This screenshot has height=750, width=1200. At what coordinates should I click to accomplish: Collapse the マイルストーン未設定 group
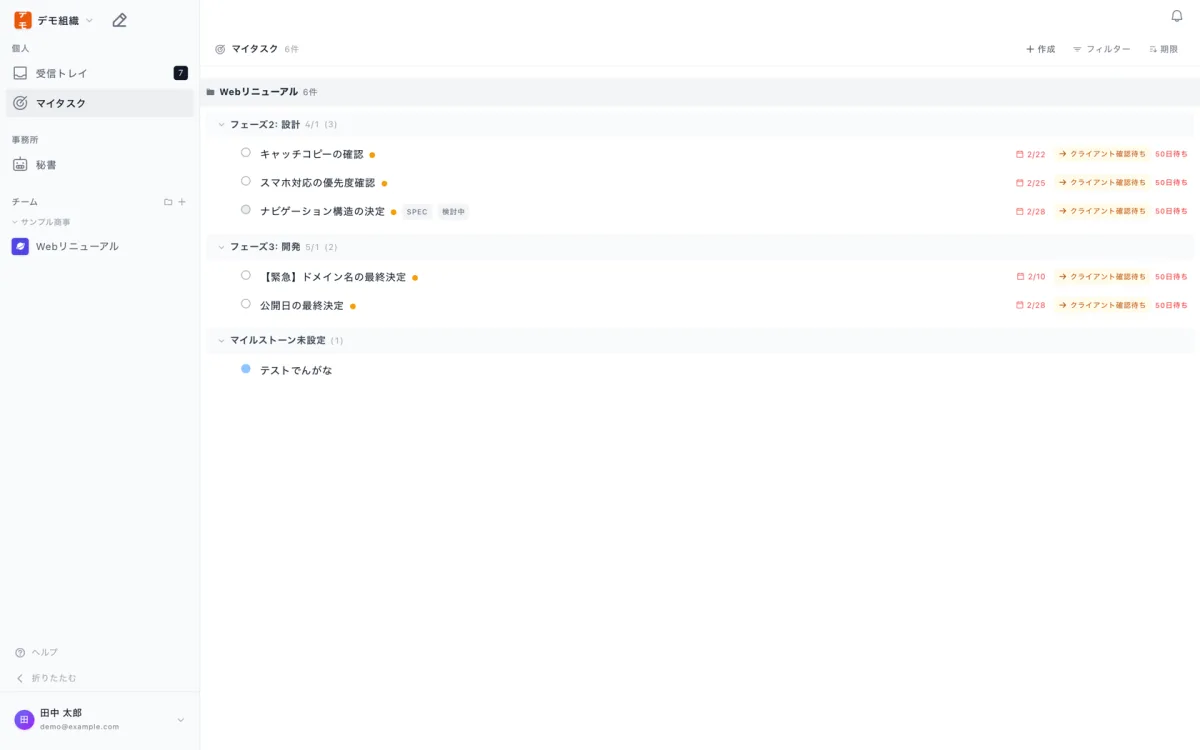point(222,341)
